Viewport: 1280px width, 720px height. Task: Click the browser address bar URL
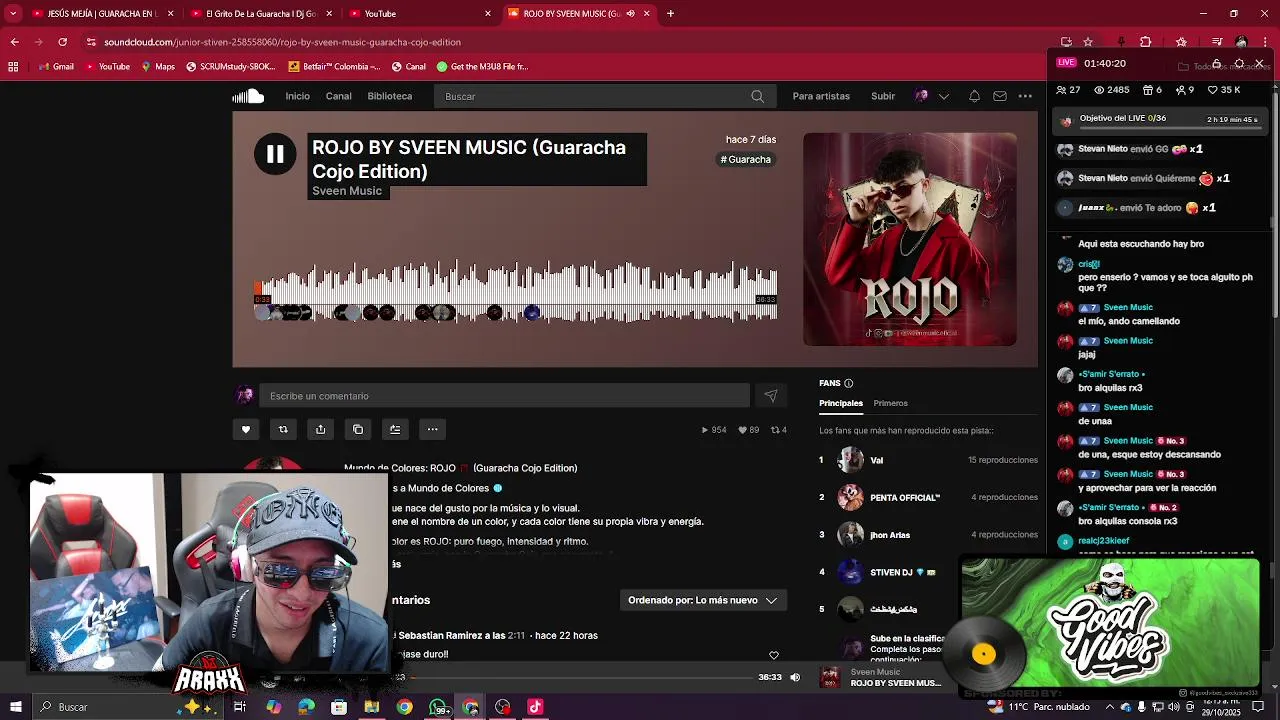(x=282, y=42)
